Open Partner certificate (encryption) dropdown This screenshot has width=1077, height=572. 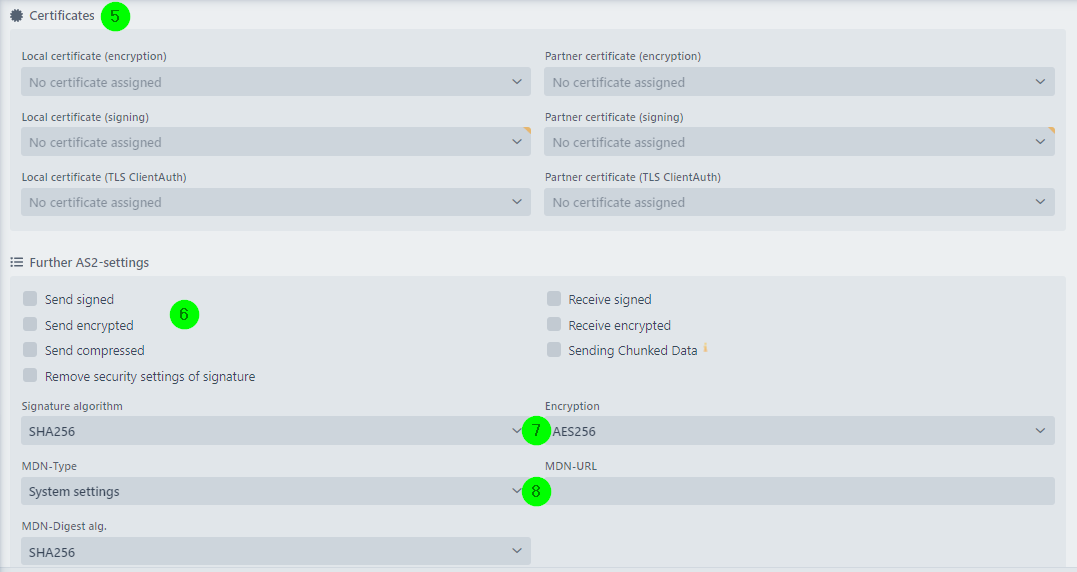pyautogui.click(x=798, y=82)
